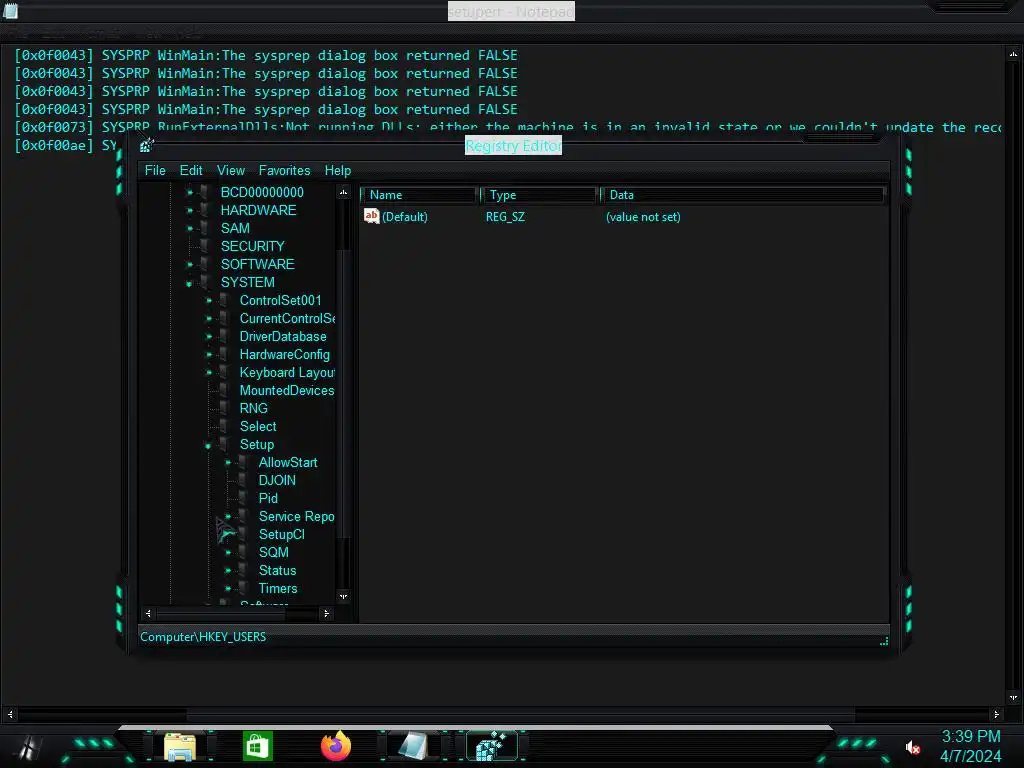Click Notepad vertical scroll up arrow
The width and height of the screenshot is (1024, 768).
pyautogui.click(x=1013, y=54)
